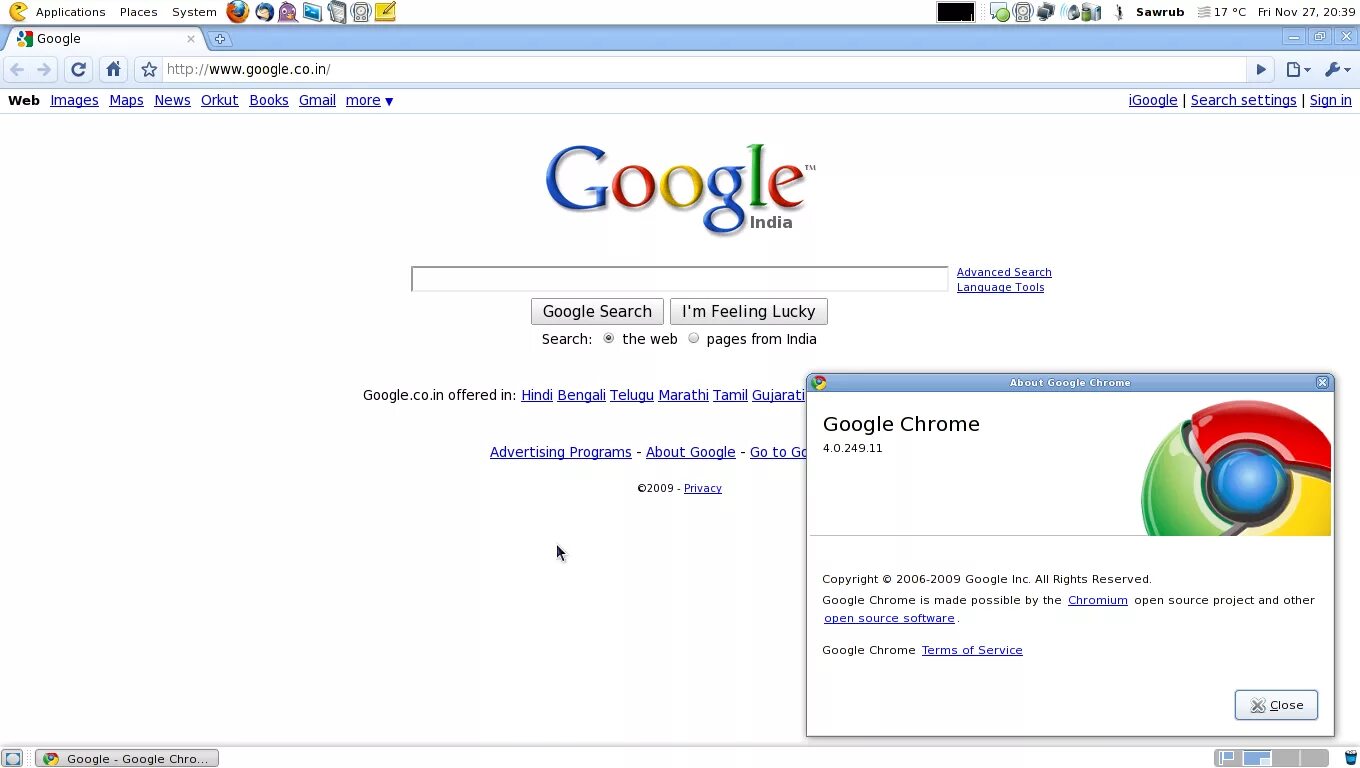Open the Privacy link
The height and width of the screenshot is (768, 1360).
[702, 488]
